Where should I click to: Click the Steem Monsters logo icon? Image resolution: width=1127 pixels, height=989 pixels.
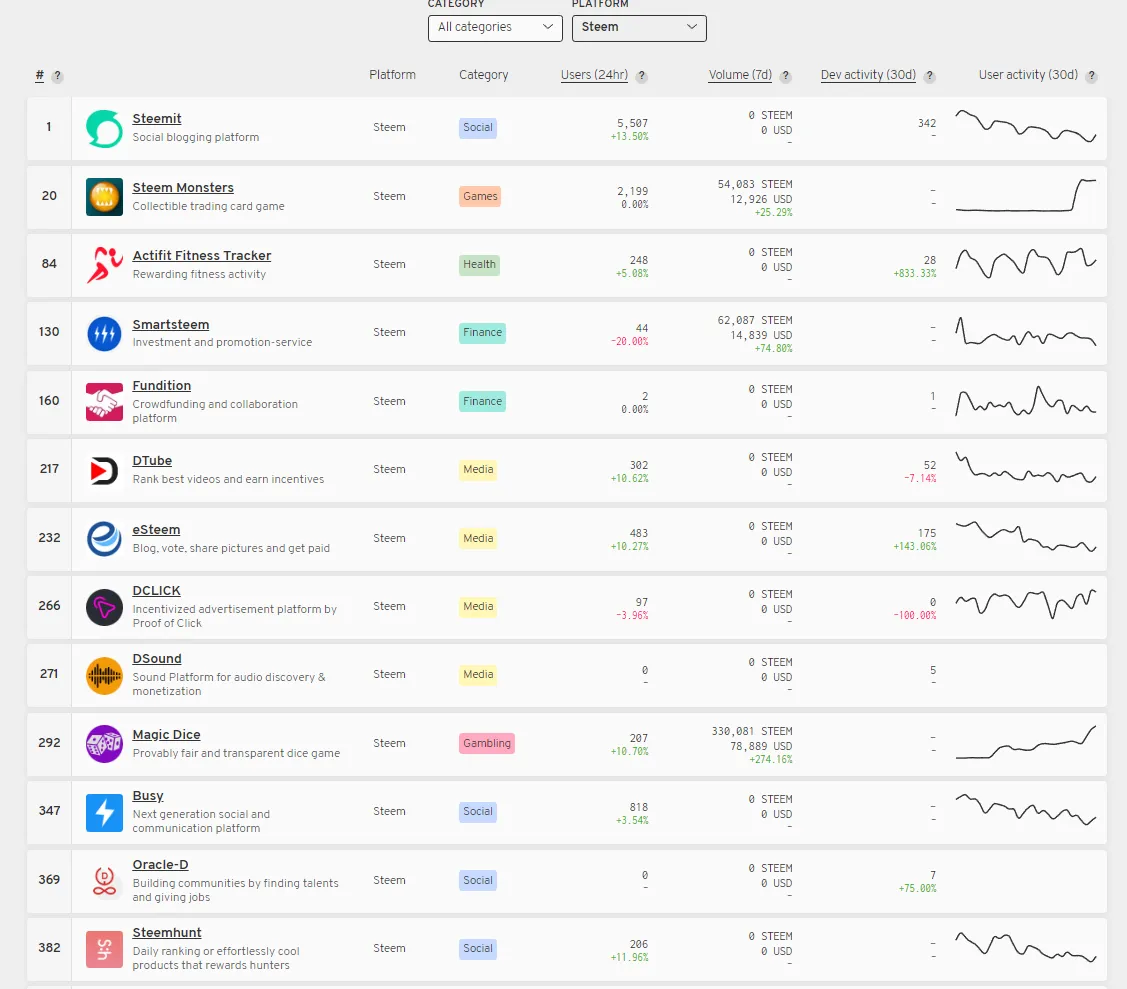(x=104, y=196)
